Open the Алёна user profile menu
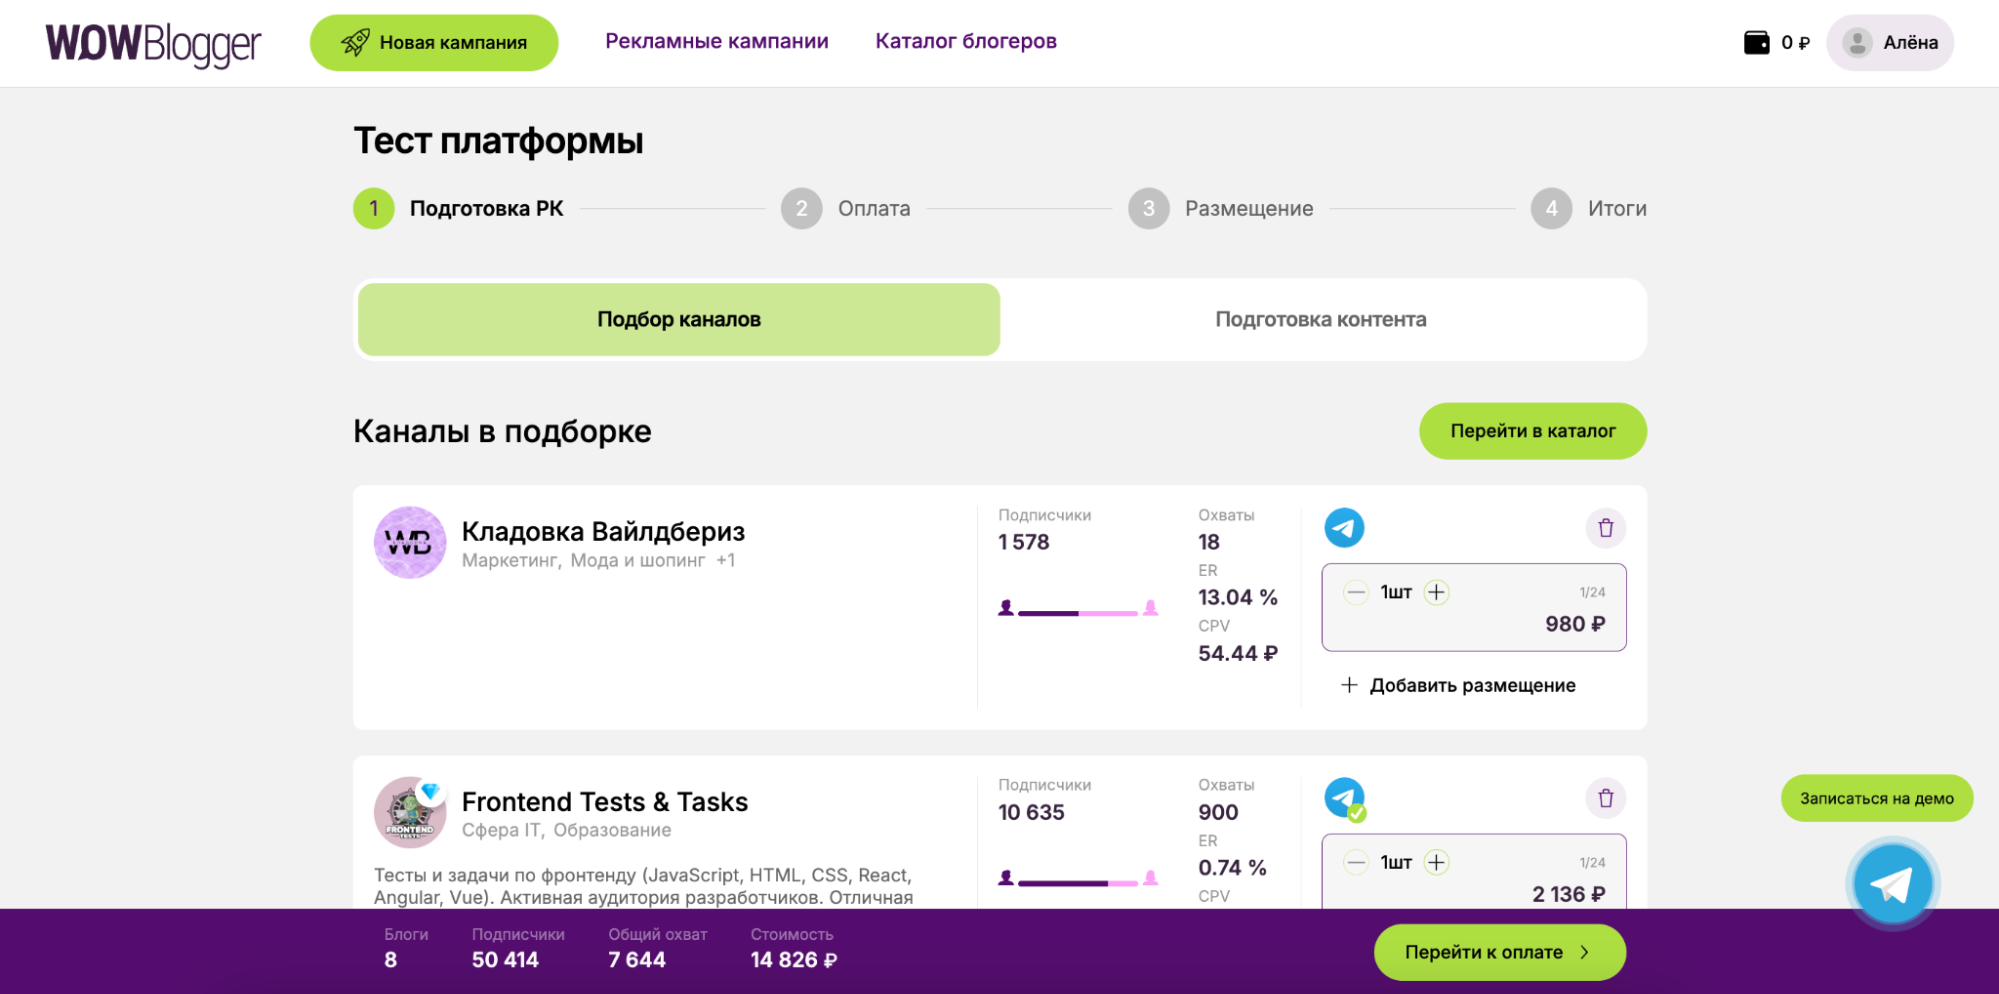Image resolution: width=1999 pixels, height=994 pixels. click(1889, 43)
